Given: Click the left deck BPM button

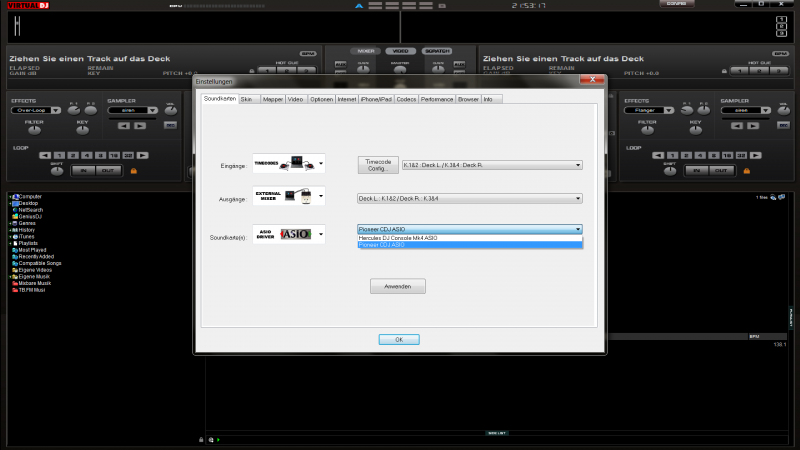Looking at the screenshot, I should [308, 54].
